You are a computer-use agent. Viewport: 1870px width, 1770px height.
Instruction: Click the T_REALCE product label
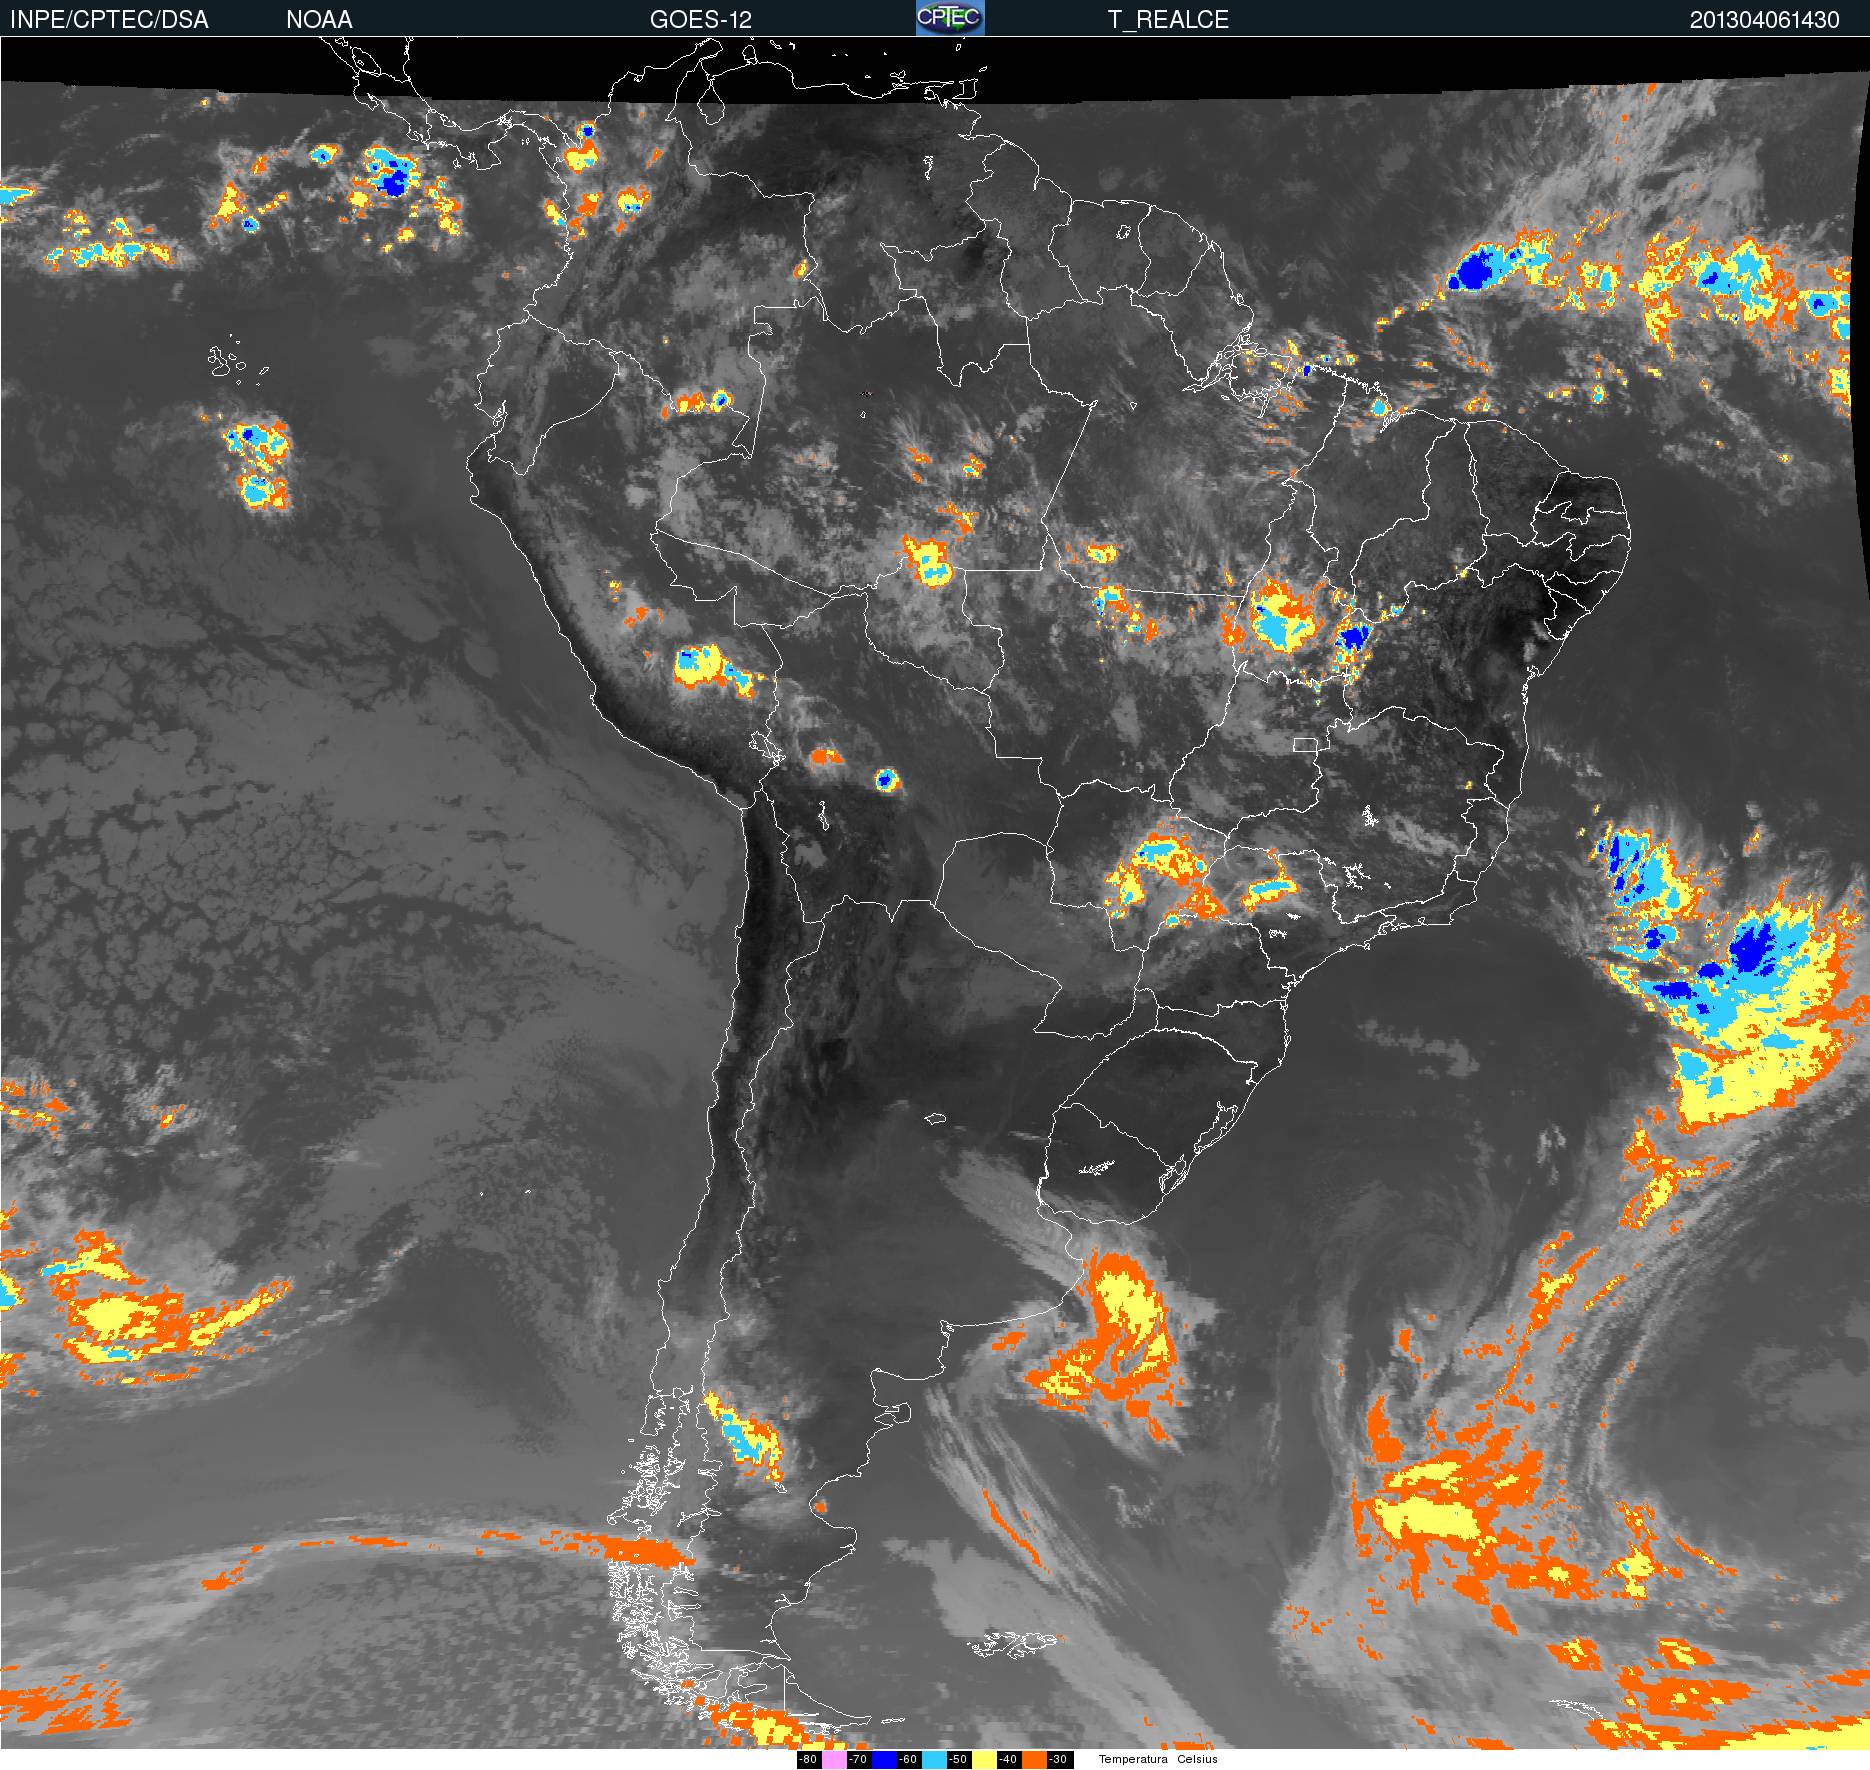(1168, 20)
